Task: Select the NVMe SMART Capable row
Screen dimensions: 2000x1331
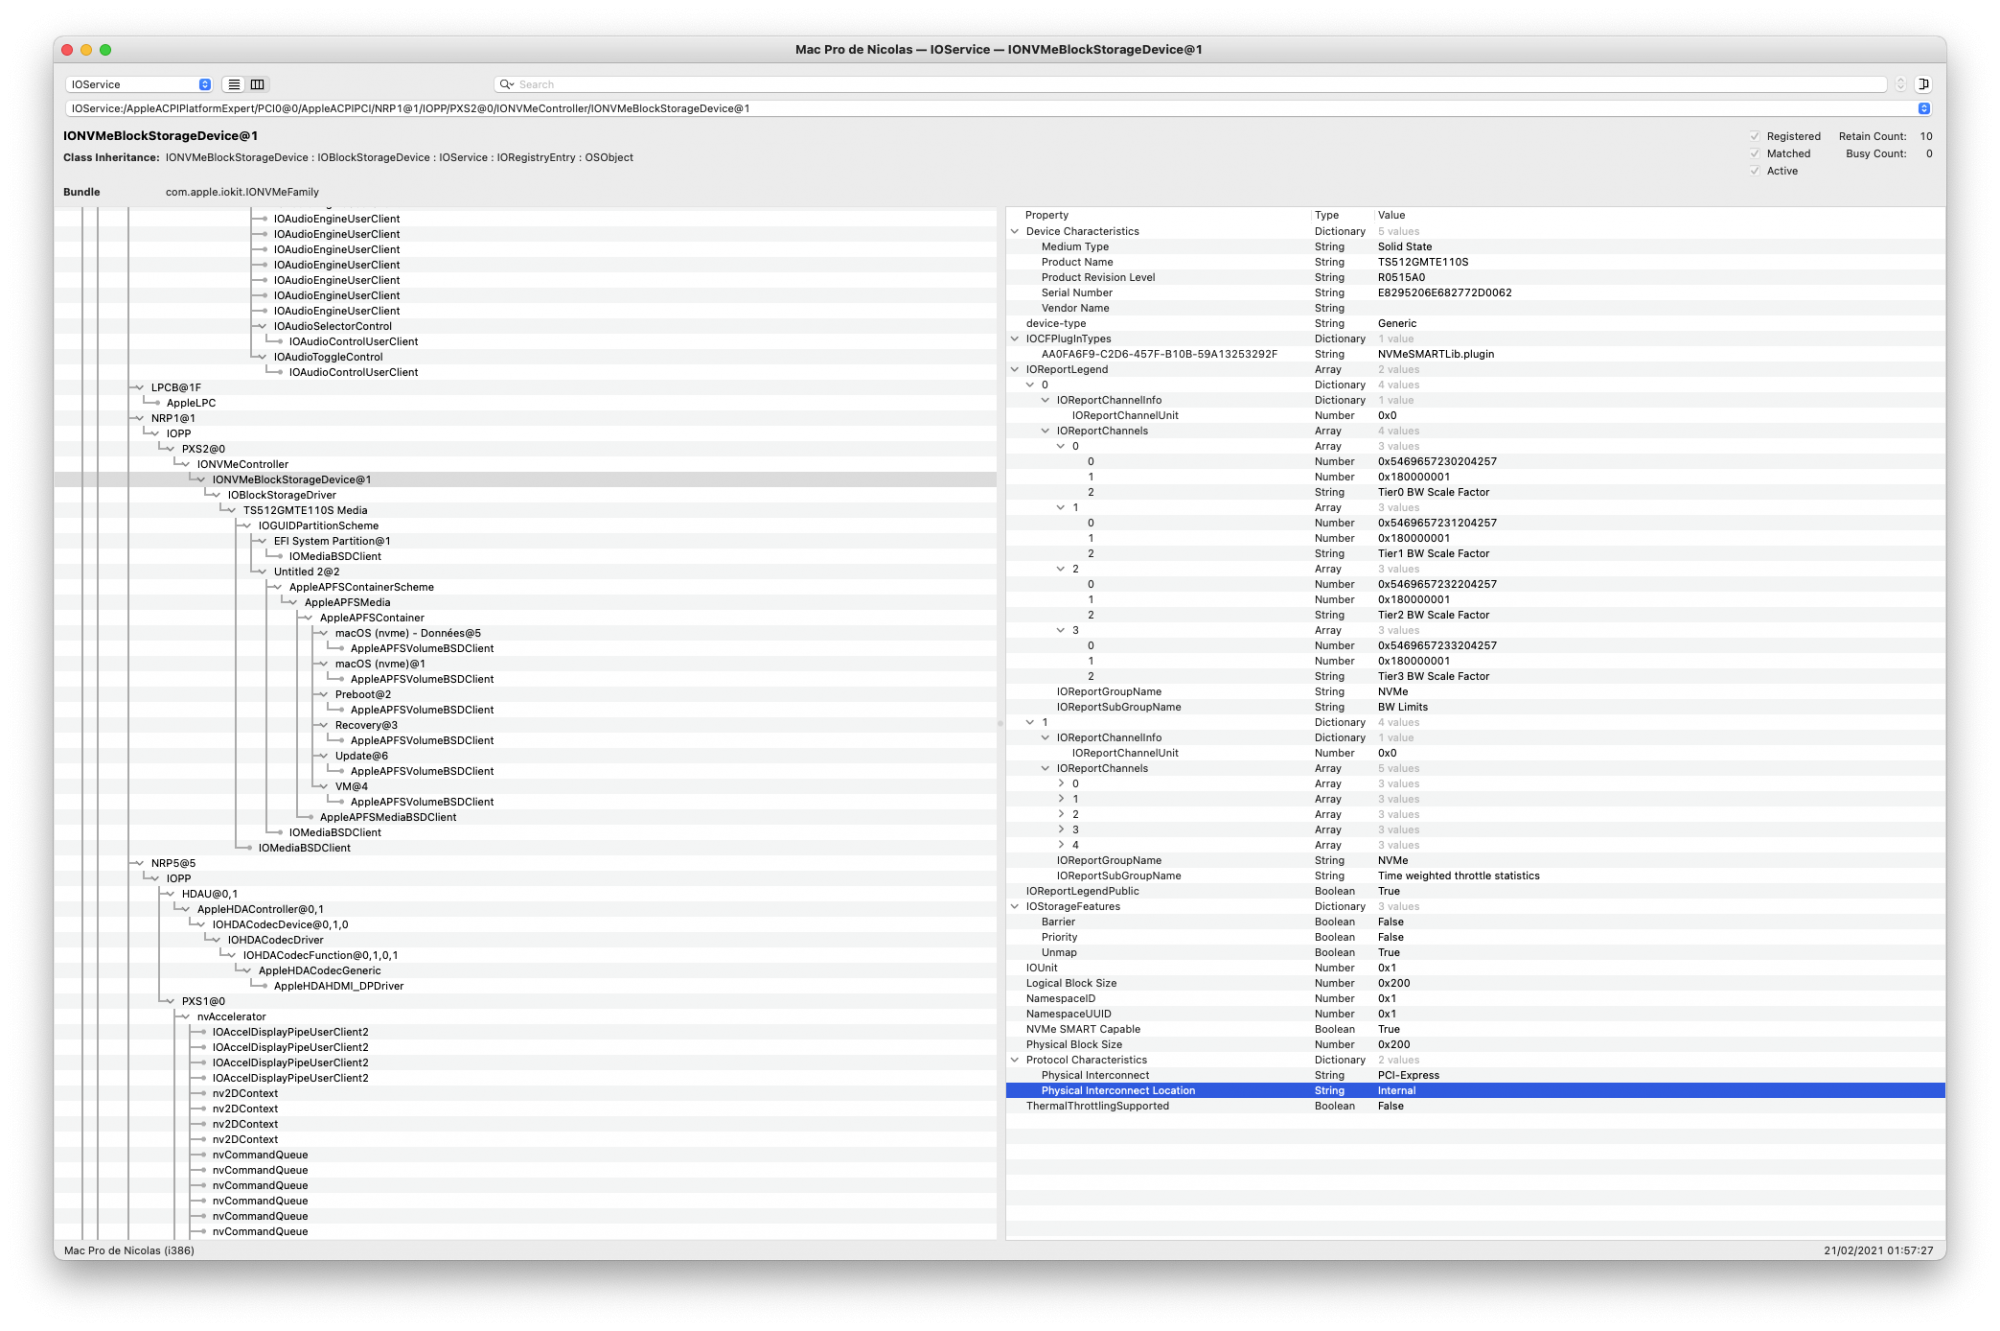Action: click(x=1475, y=1030)
